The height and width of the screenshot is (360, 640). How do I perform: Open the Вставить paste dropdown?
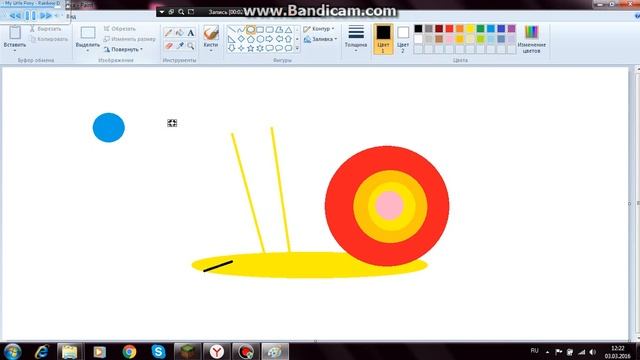click(15, 47)
